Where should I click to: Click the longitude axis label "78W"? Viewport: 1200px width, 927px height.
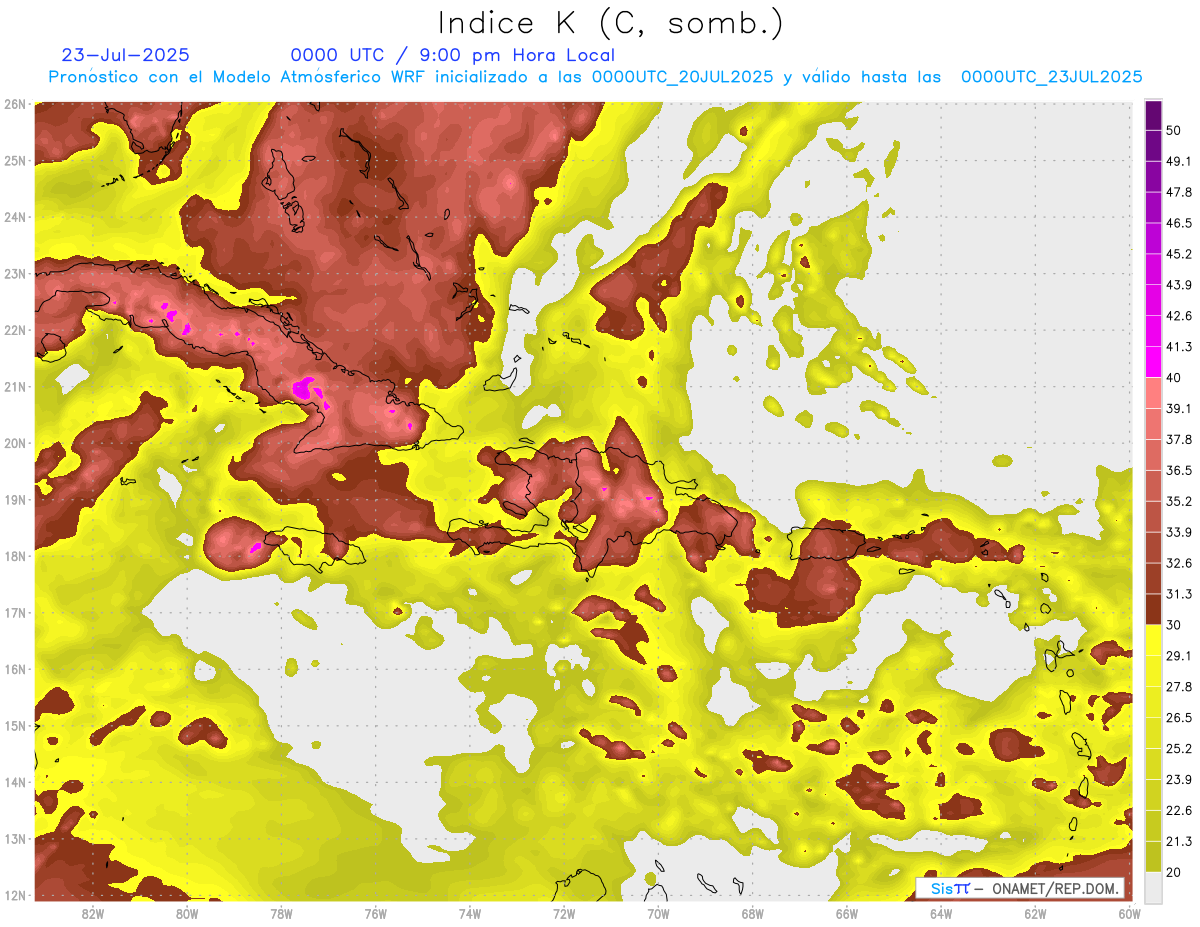click(x=281, y=913)
